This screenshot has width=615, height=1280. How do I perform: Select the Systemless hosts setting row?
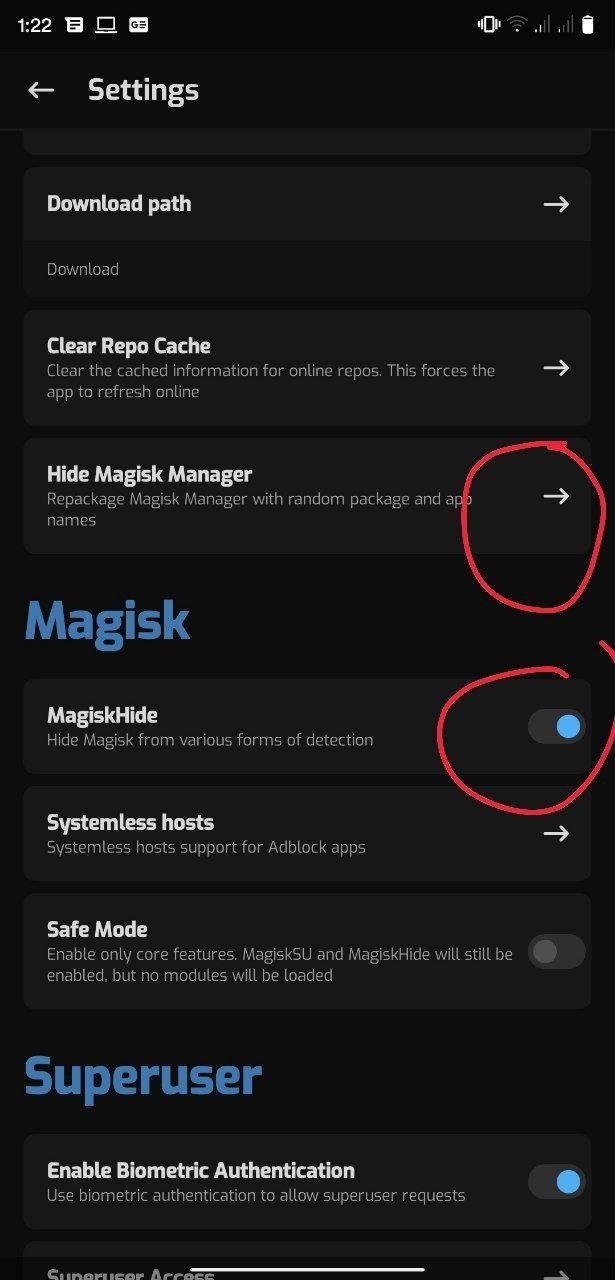point(307,833)
